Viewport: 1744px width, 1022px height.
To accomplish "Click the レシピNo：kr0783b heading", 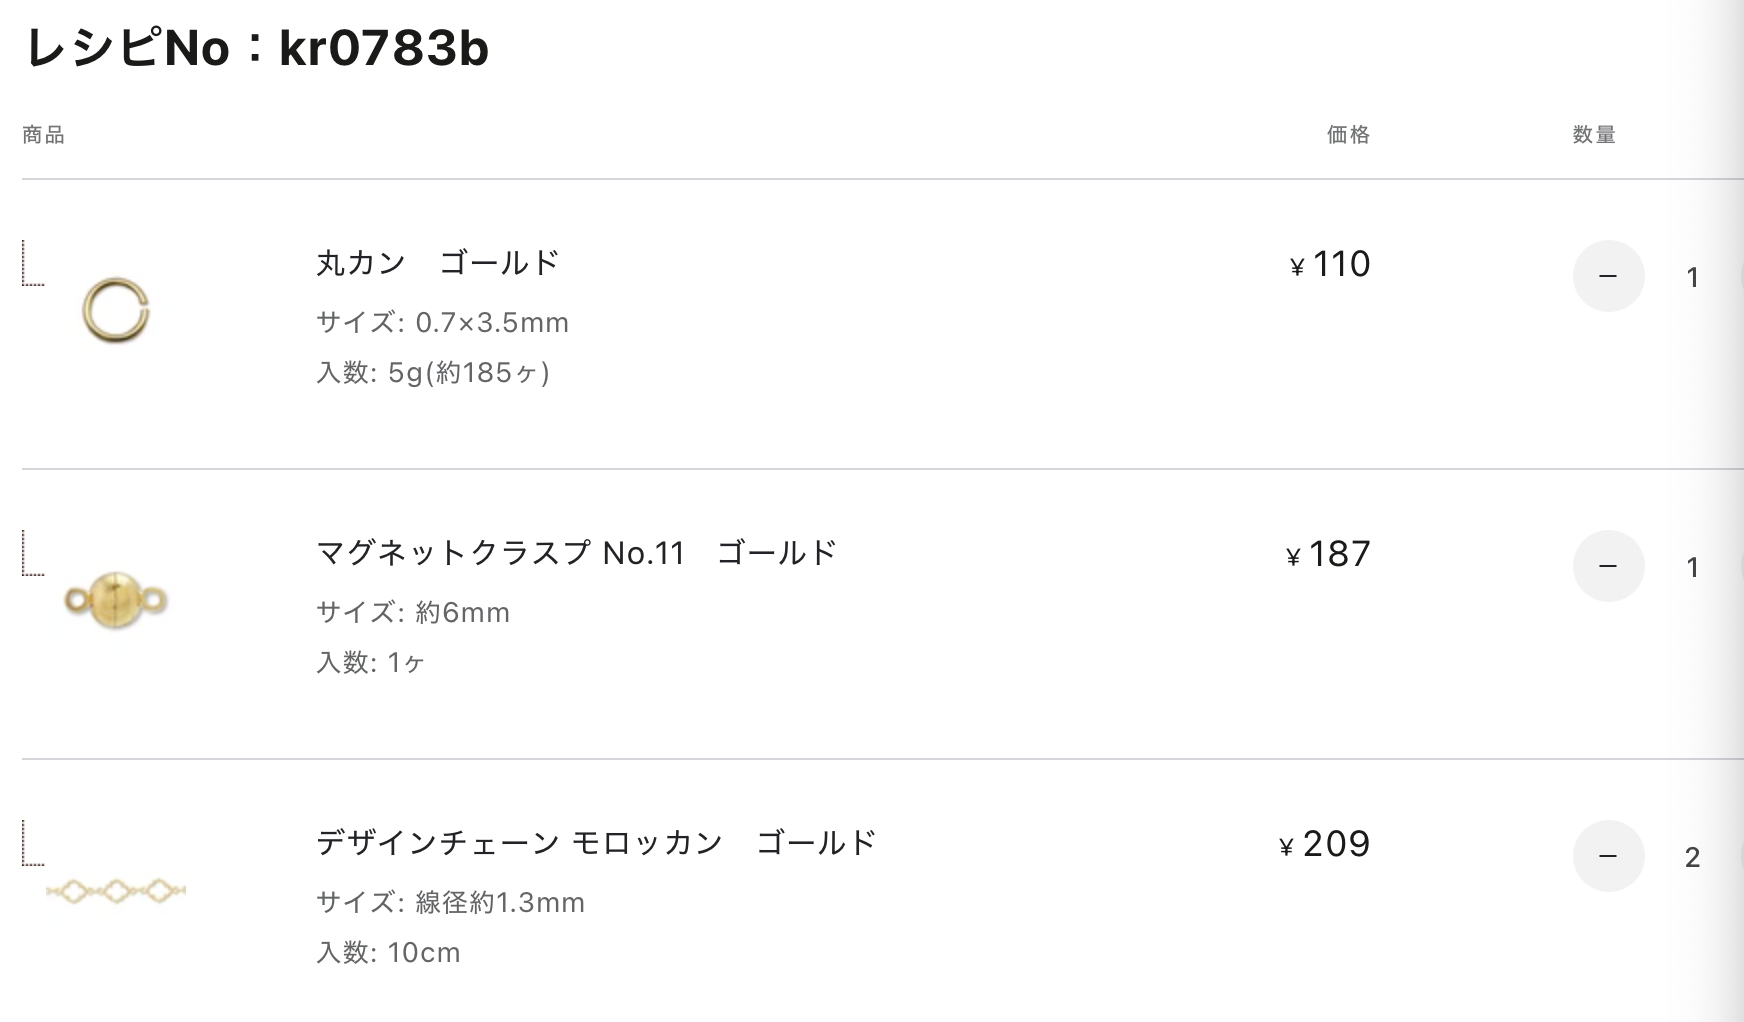I will [256, 47].
